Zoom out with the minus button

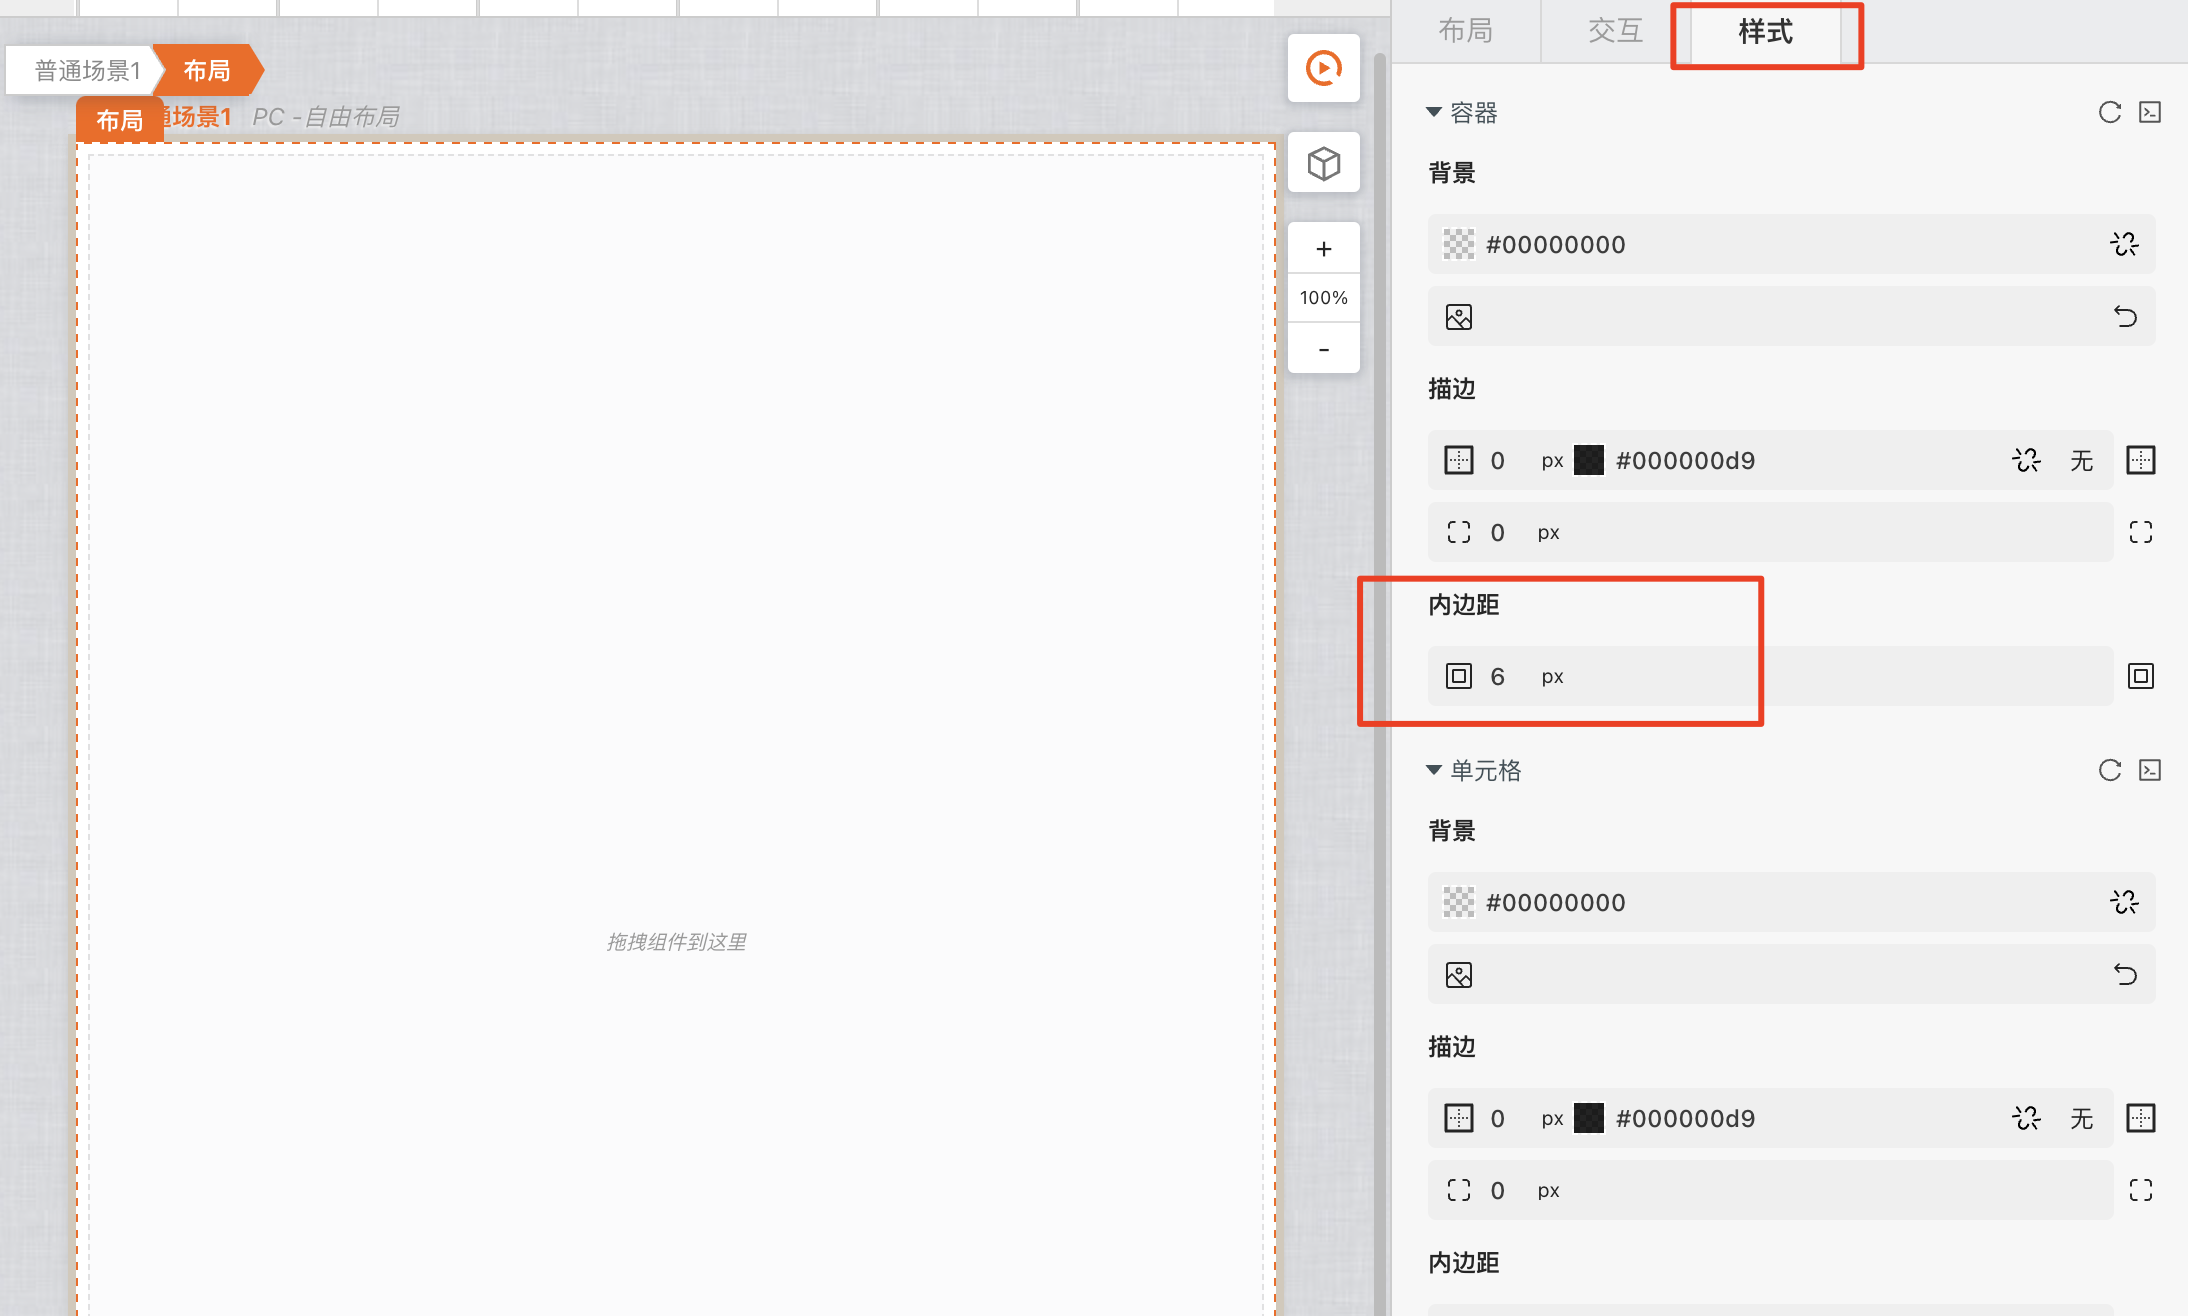(1323, 349)
